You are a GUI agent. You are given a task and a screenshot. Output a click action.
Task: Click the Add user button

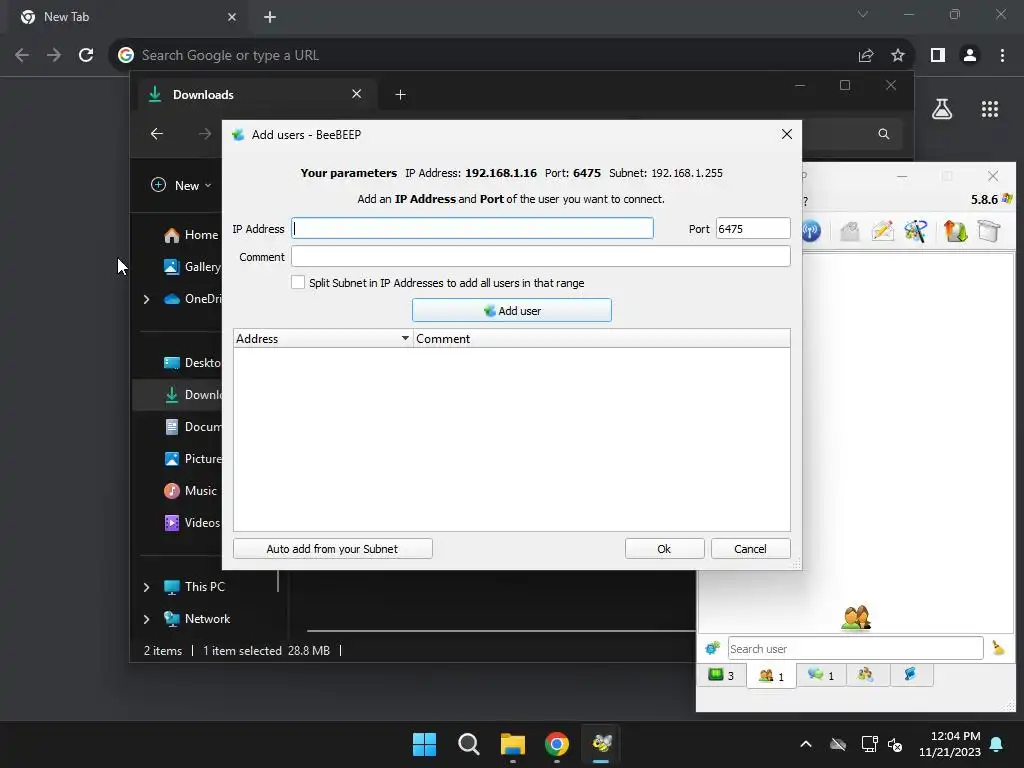(512, 311)
